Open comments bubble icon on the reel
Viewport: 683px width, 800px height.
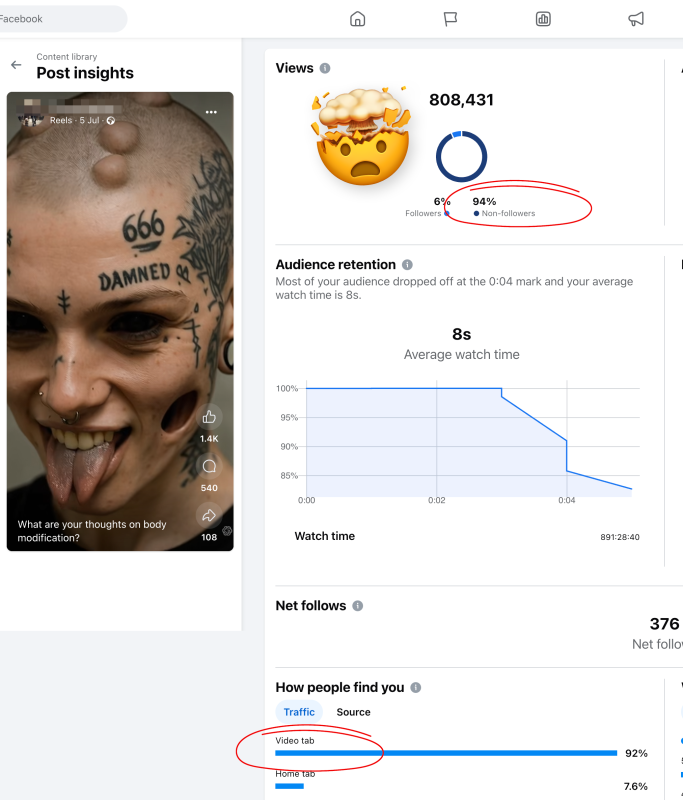tap(209, 466)
